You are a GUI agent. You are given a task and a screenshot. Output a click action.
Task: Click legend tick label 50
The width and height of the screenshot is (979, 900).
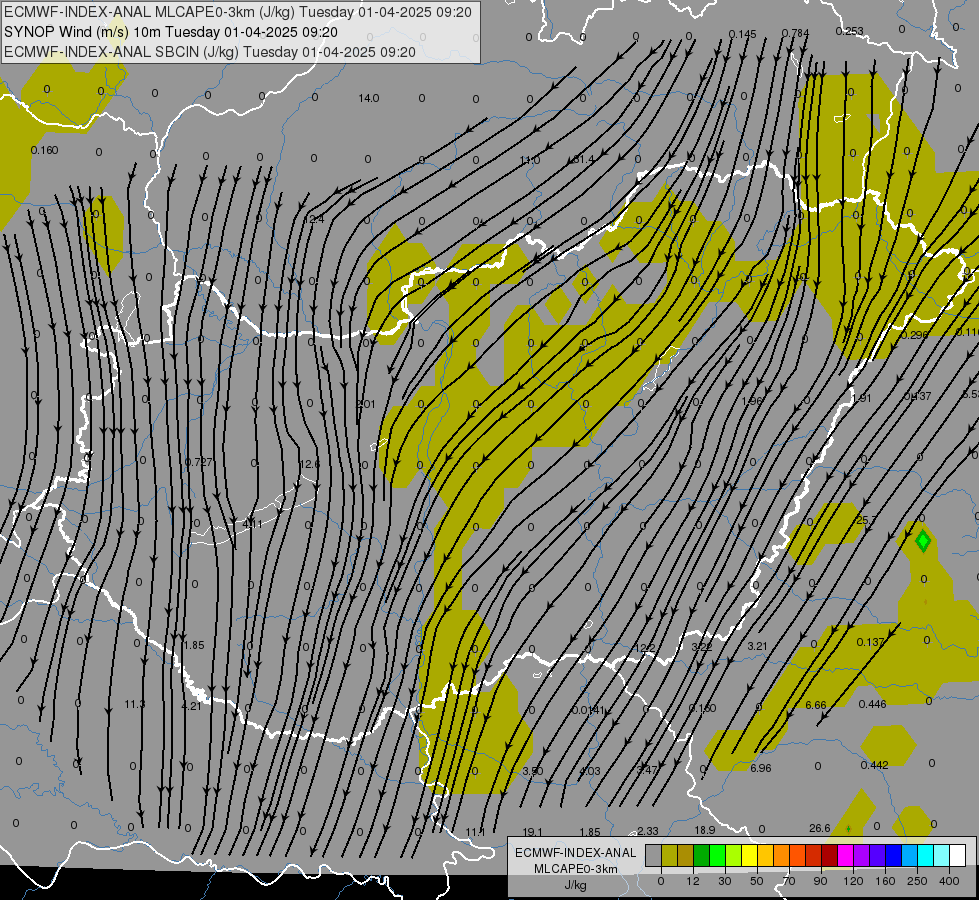[x=756, y=881]
